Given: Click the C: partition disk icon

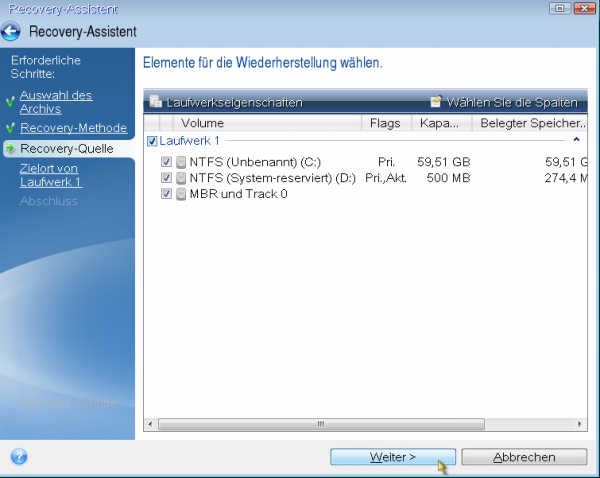Looking at the screenshot, I should tap(181, 162).
